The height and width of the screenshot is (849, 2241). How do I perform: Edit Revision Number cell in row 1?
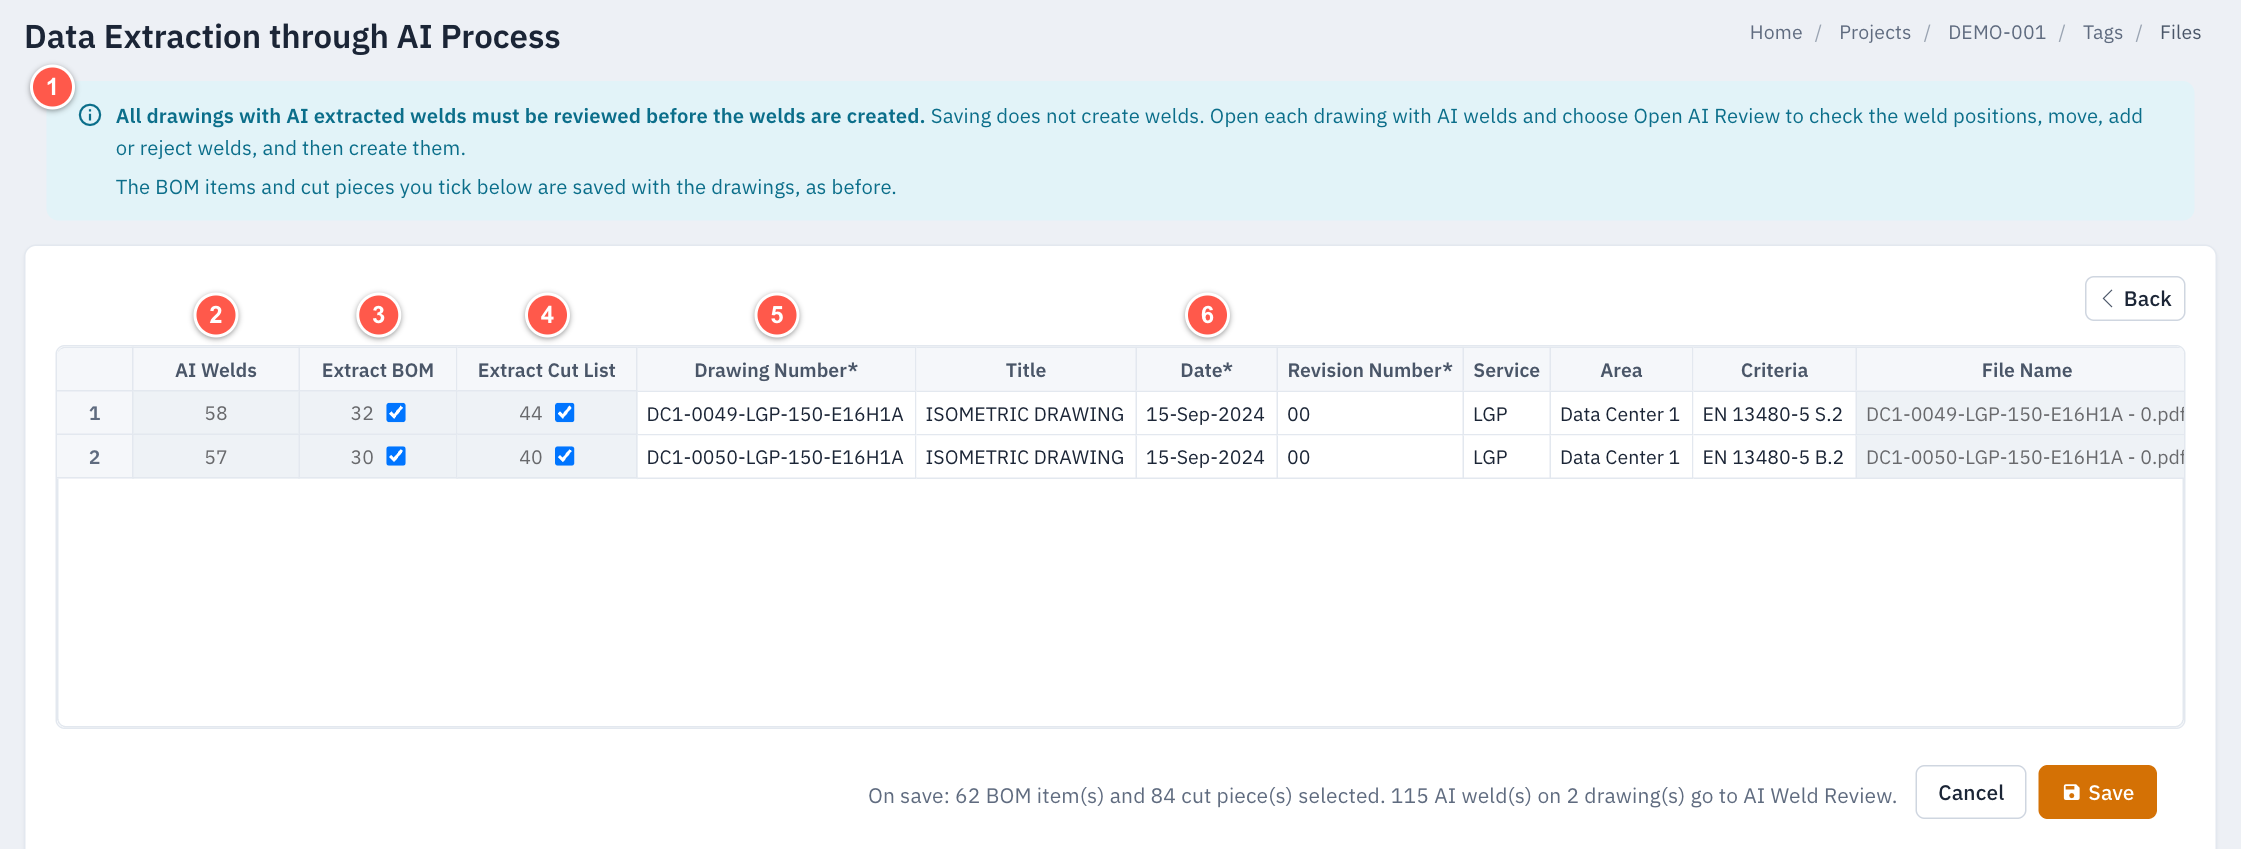click(1370, 414)
